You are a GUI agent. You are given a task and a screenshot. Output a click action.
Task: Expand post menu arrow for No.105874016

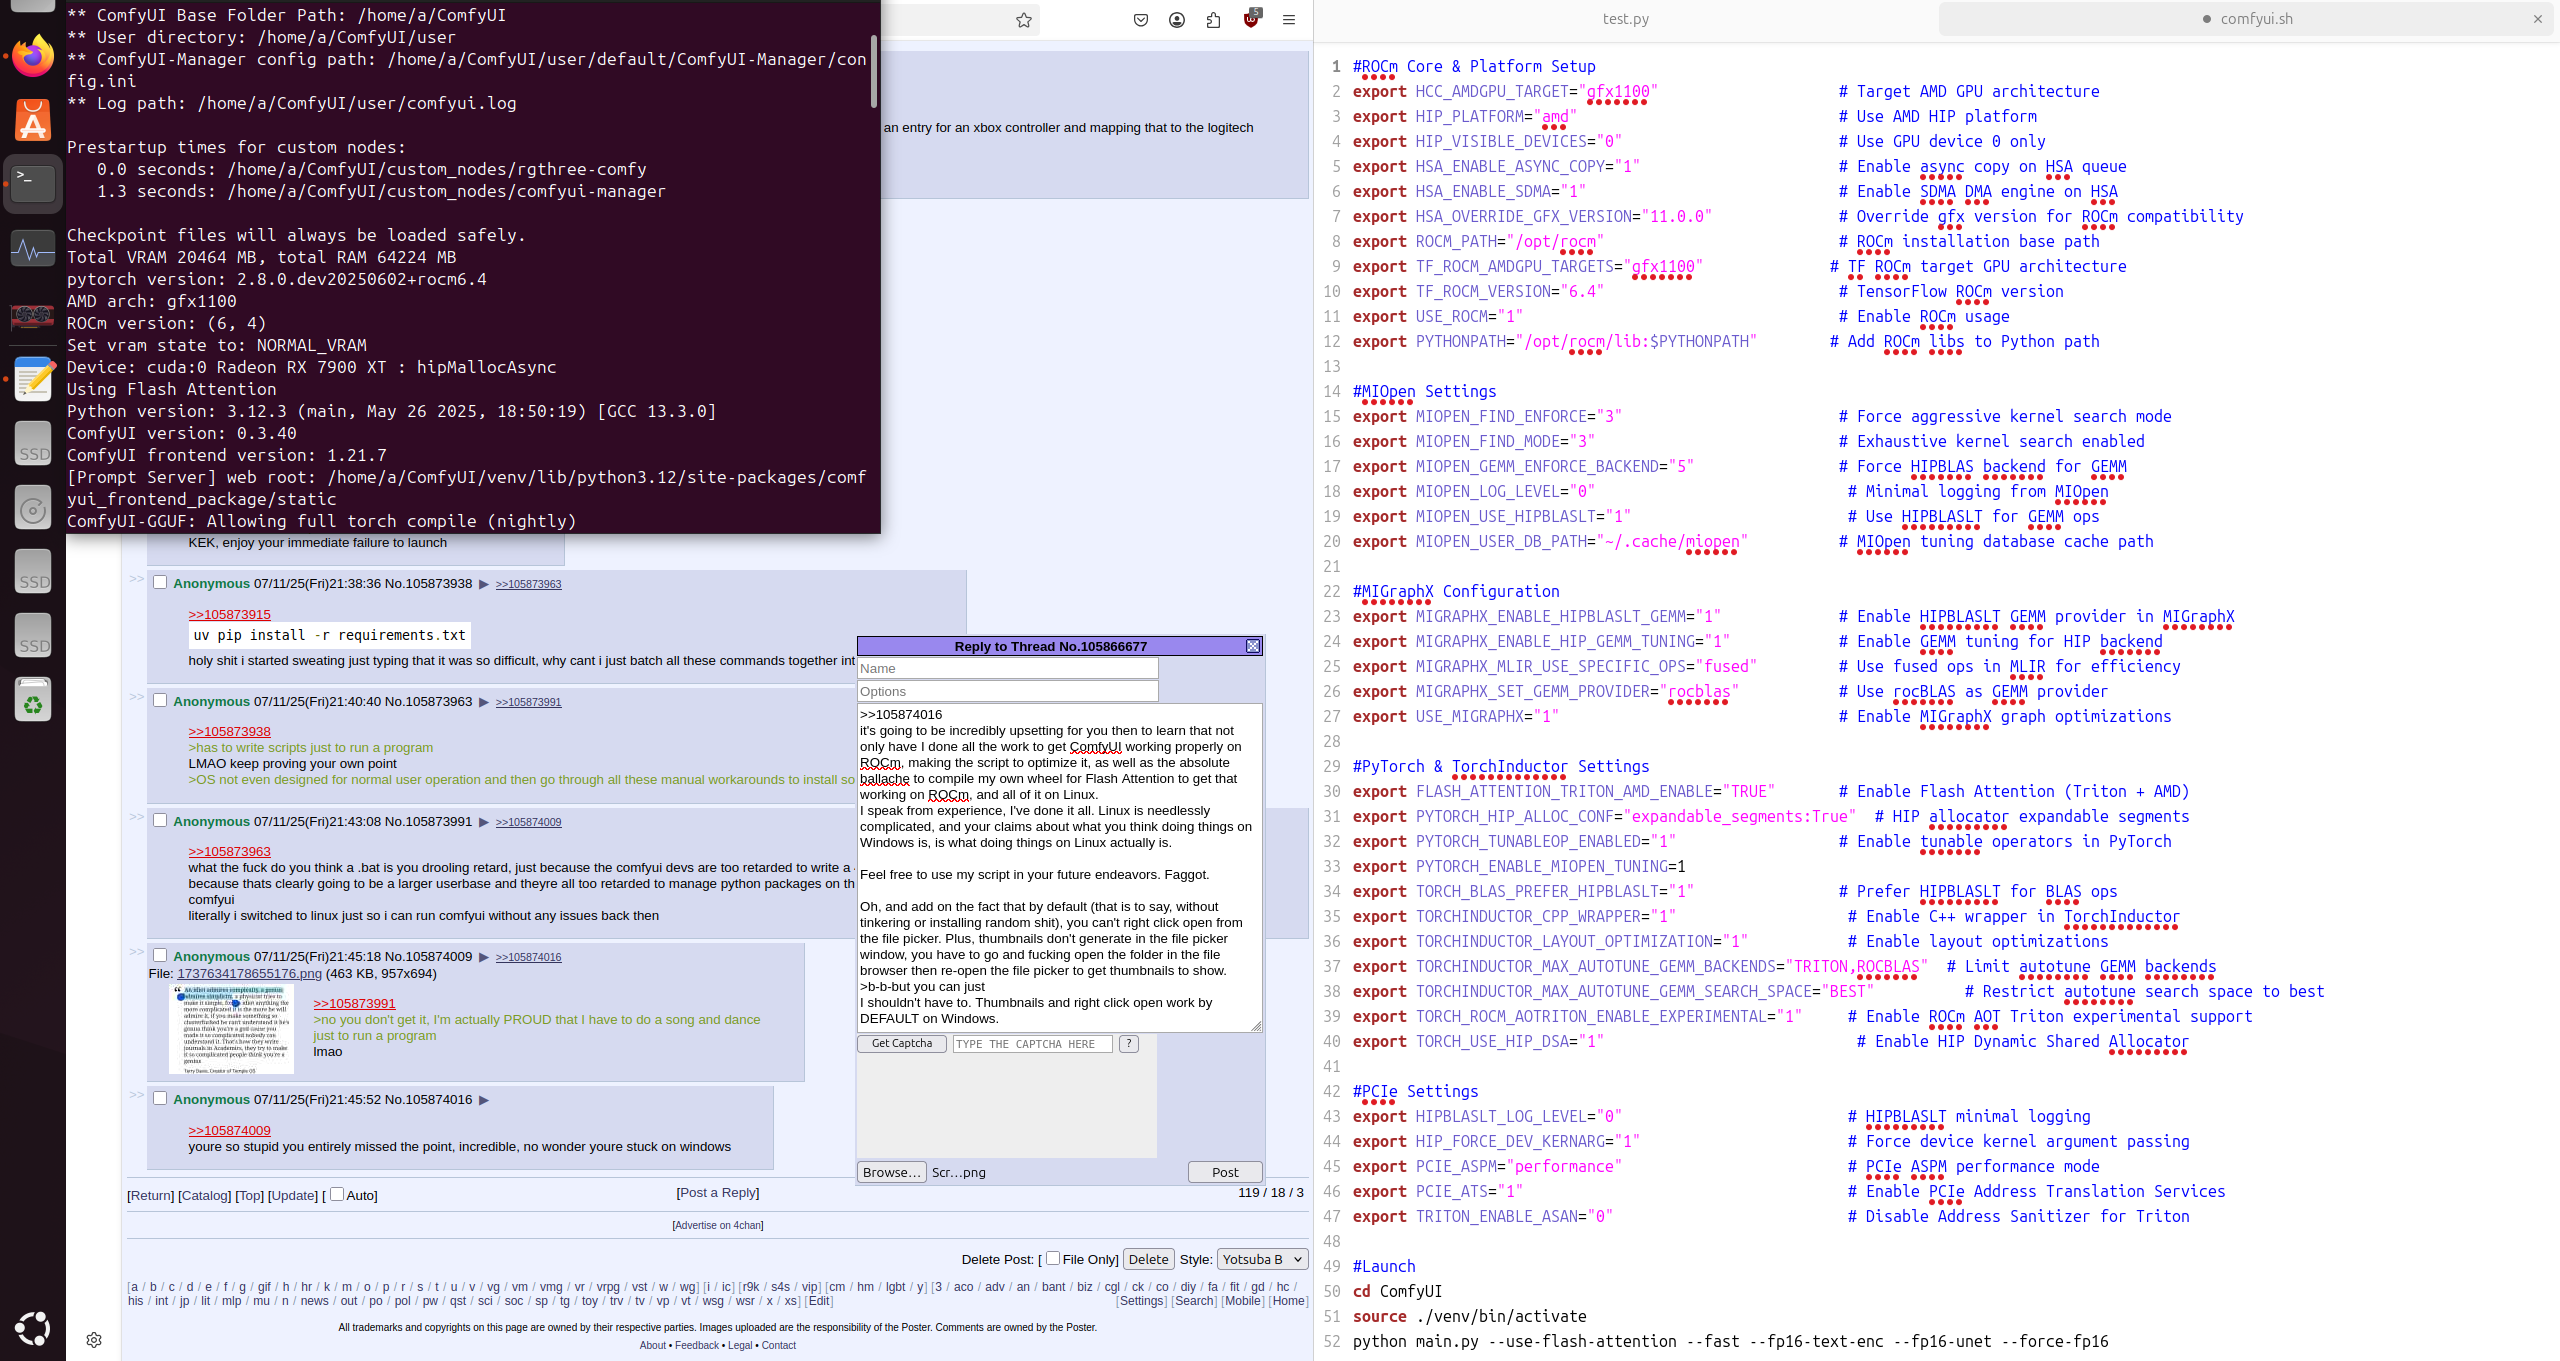pos(484,1100)
